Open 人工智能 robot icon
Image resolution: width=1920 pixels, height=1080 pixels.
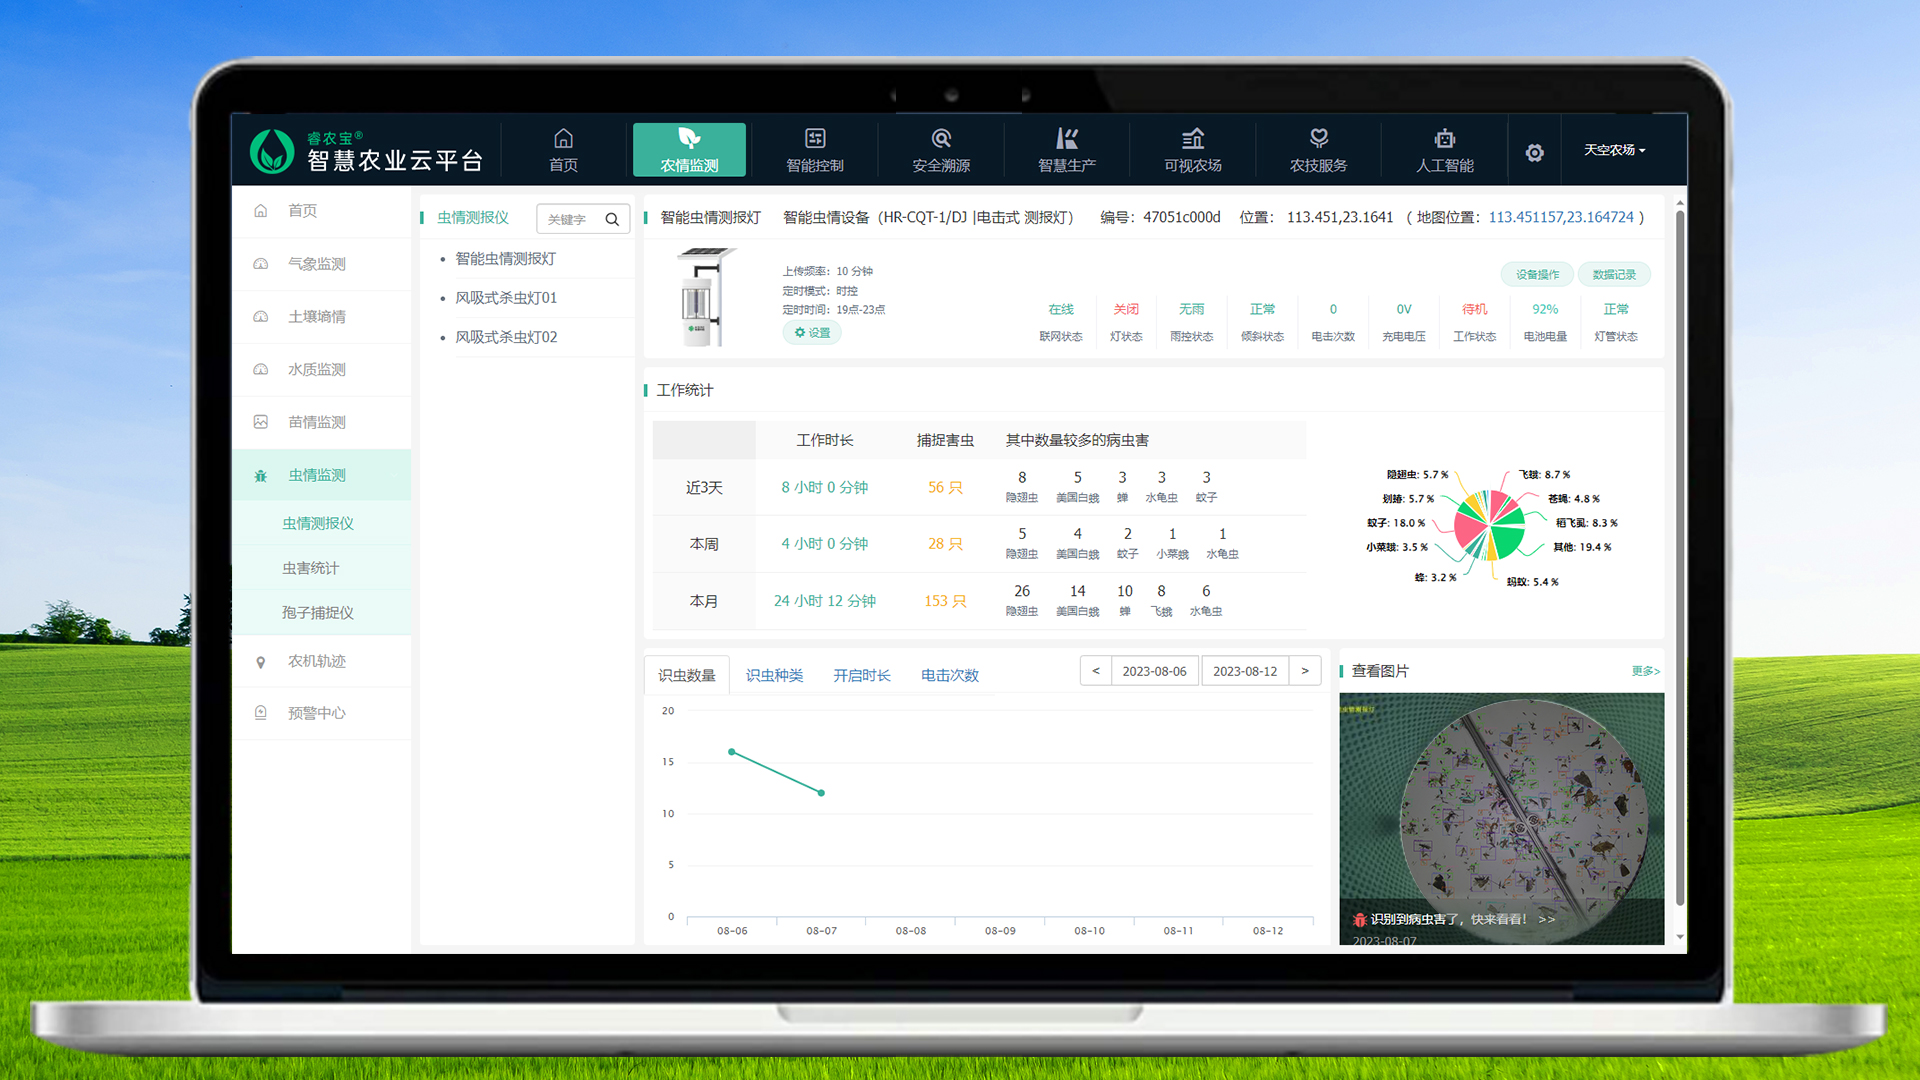point(1445,138)
